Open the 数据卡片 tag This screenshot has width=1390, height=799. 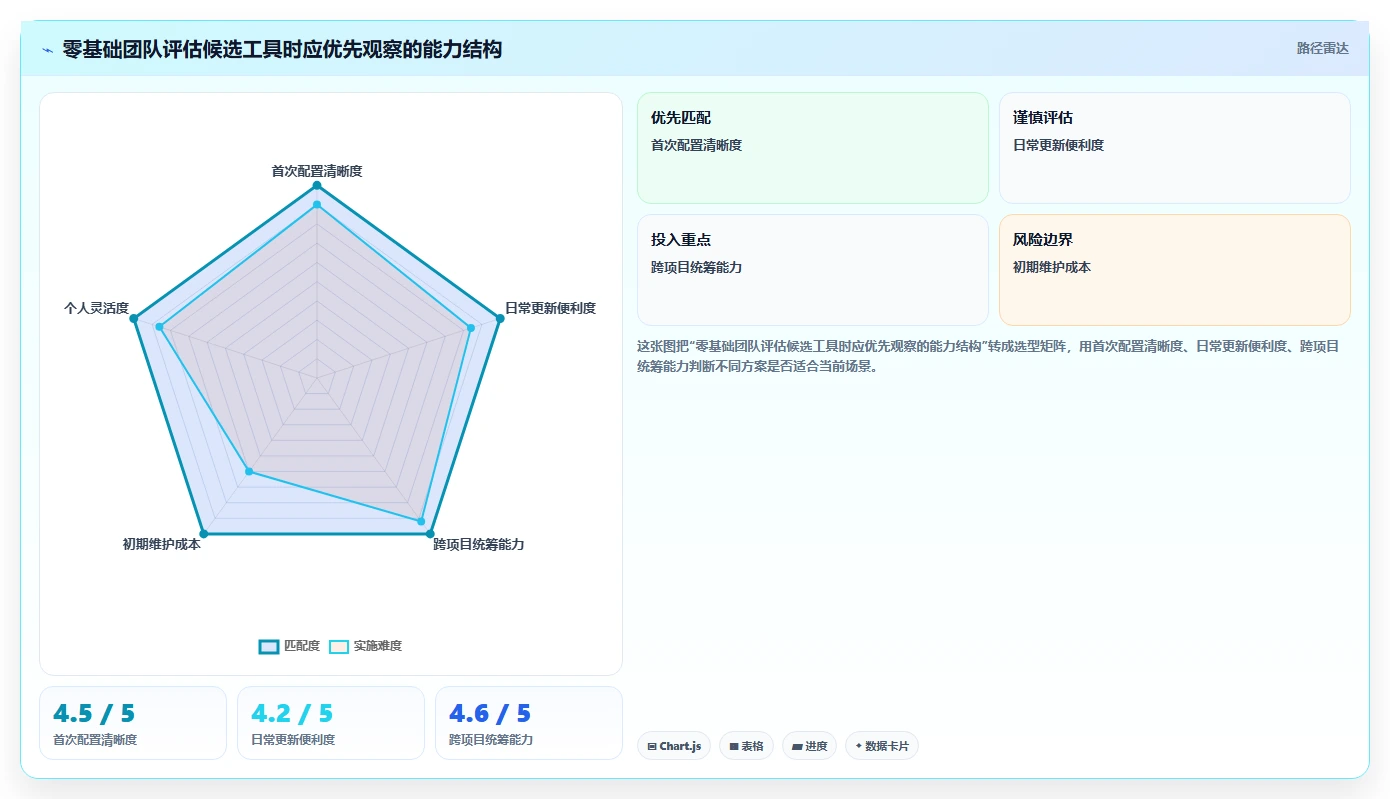[881, 746]
